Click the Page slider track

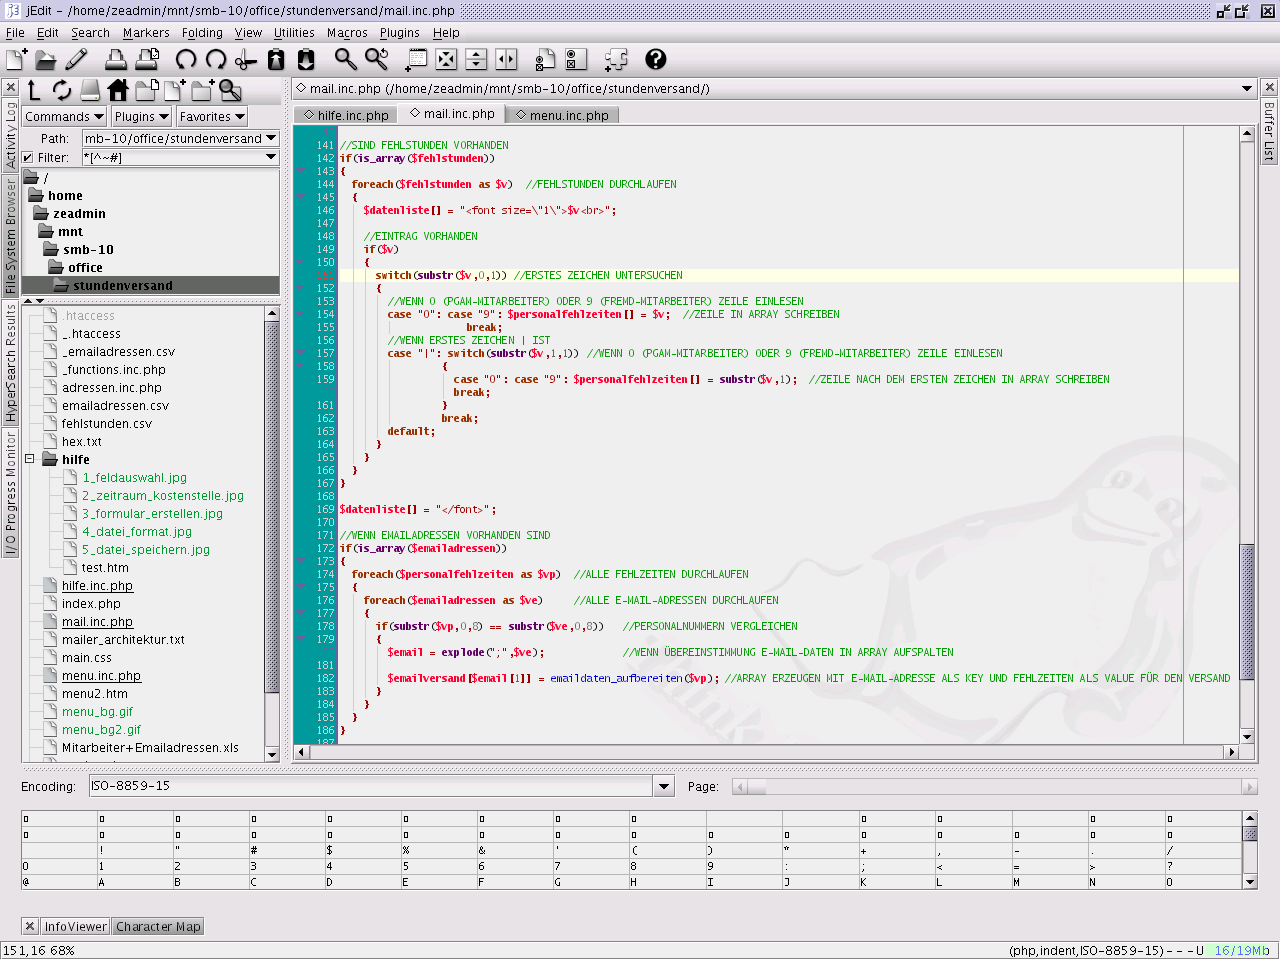pos(994,787)
